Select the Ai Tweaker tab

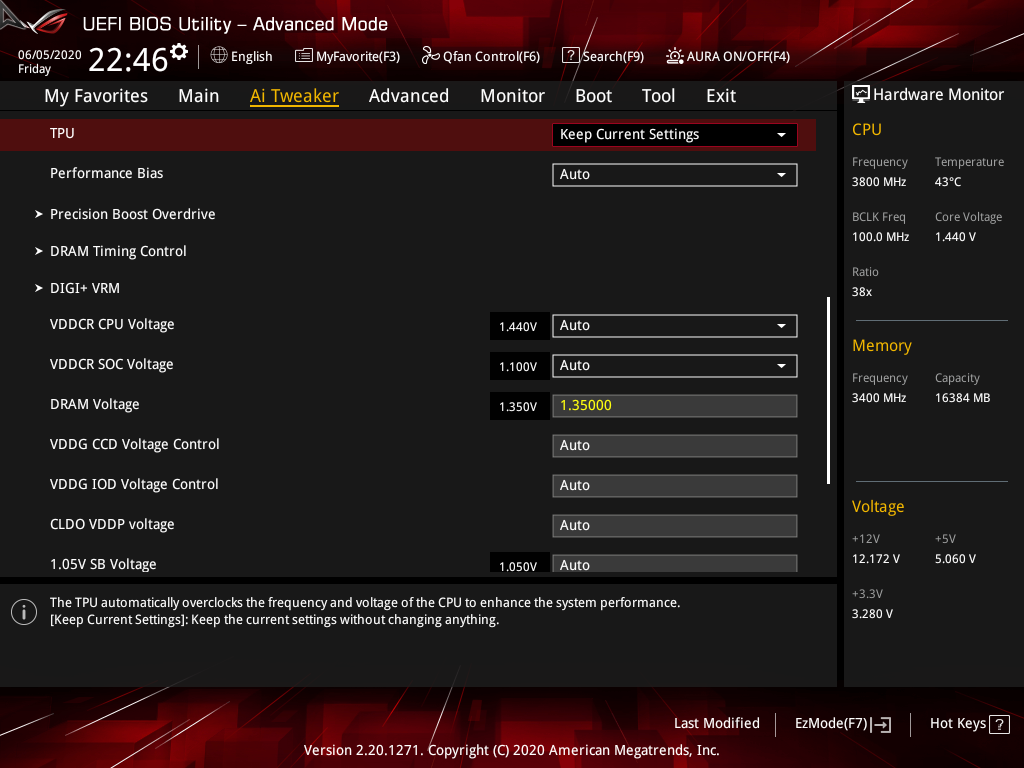pos(294,96)
